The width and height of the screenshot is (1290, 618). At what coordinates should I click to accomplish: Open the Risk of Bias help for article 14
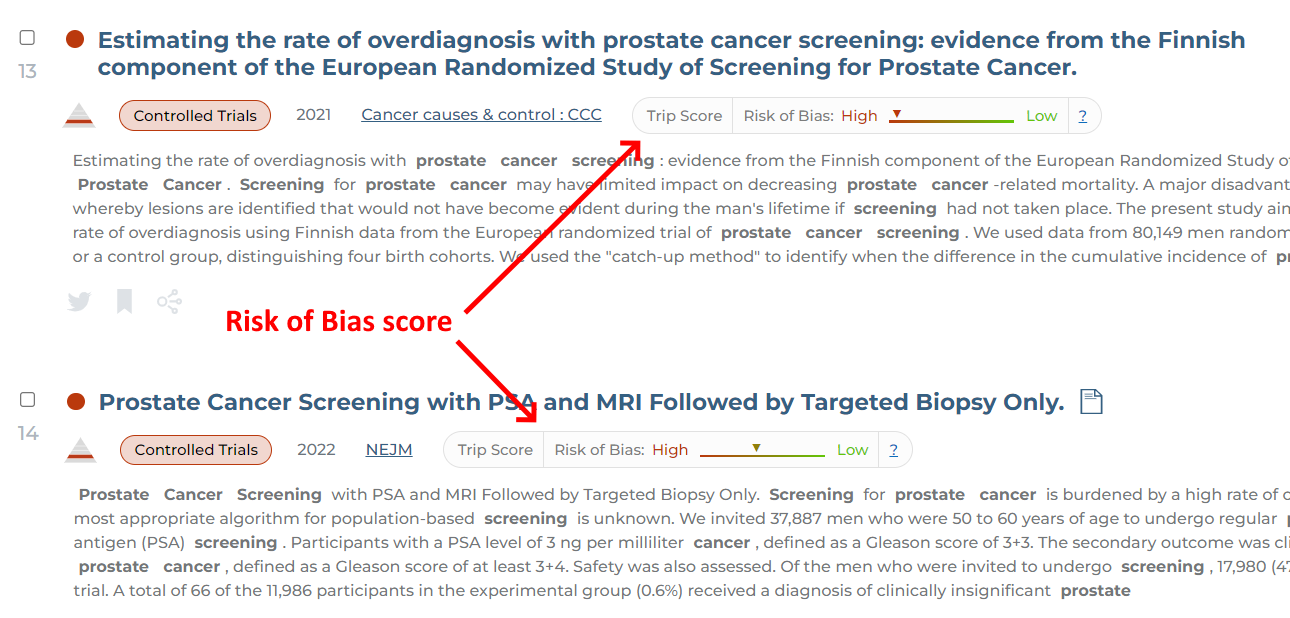click(x=893, y=449)
